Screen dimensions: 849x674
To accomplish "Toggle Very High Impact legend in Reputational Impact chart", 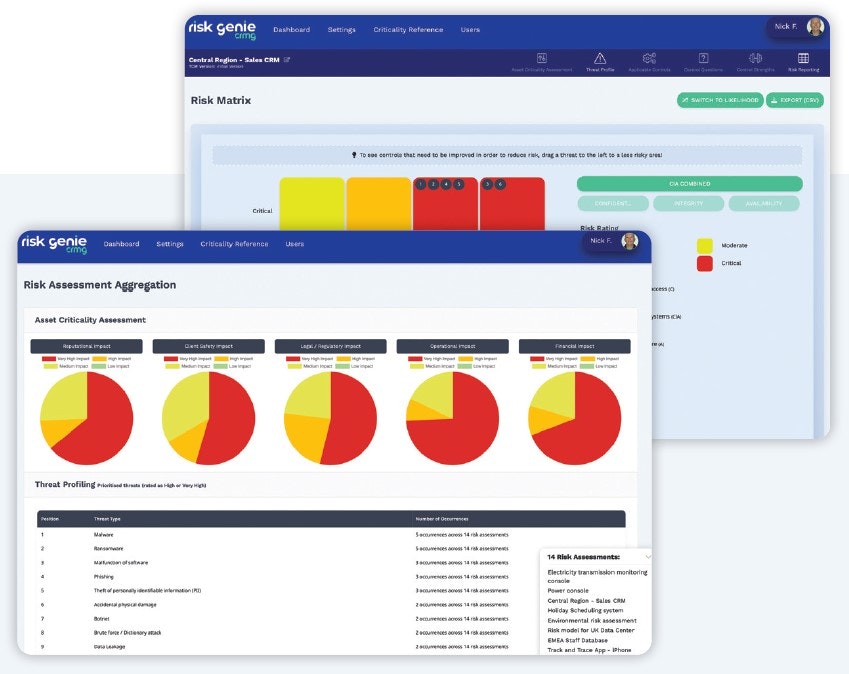I will pos(66,359).
